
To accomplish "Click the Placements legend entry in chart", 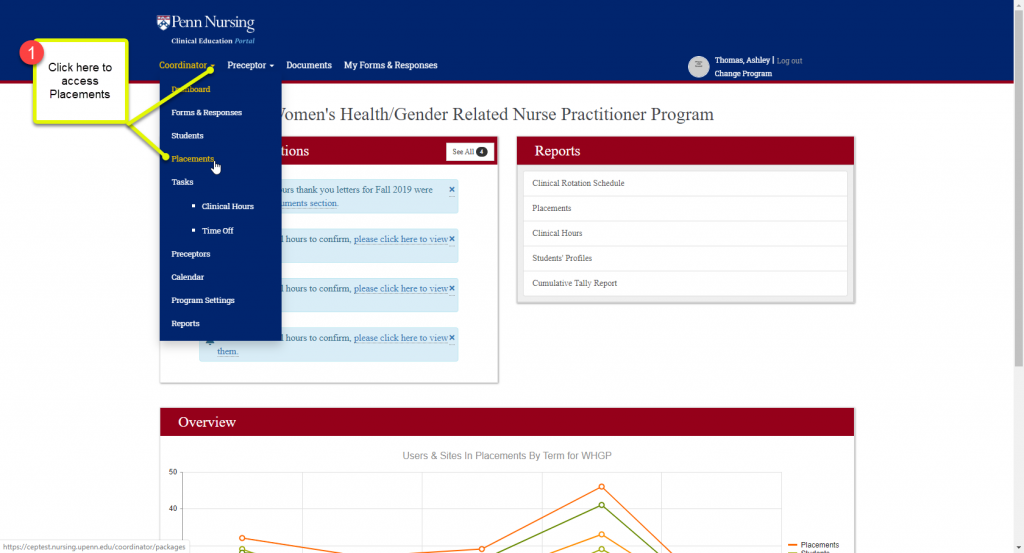I will [x=813, y=545].
